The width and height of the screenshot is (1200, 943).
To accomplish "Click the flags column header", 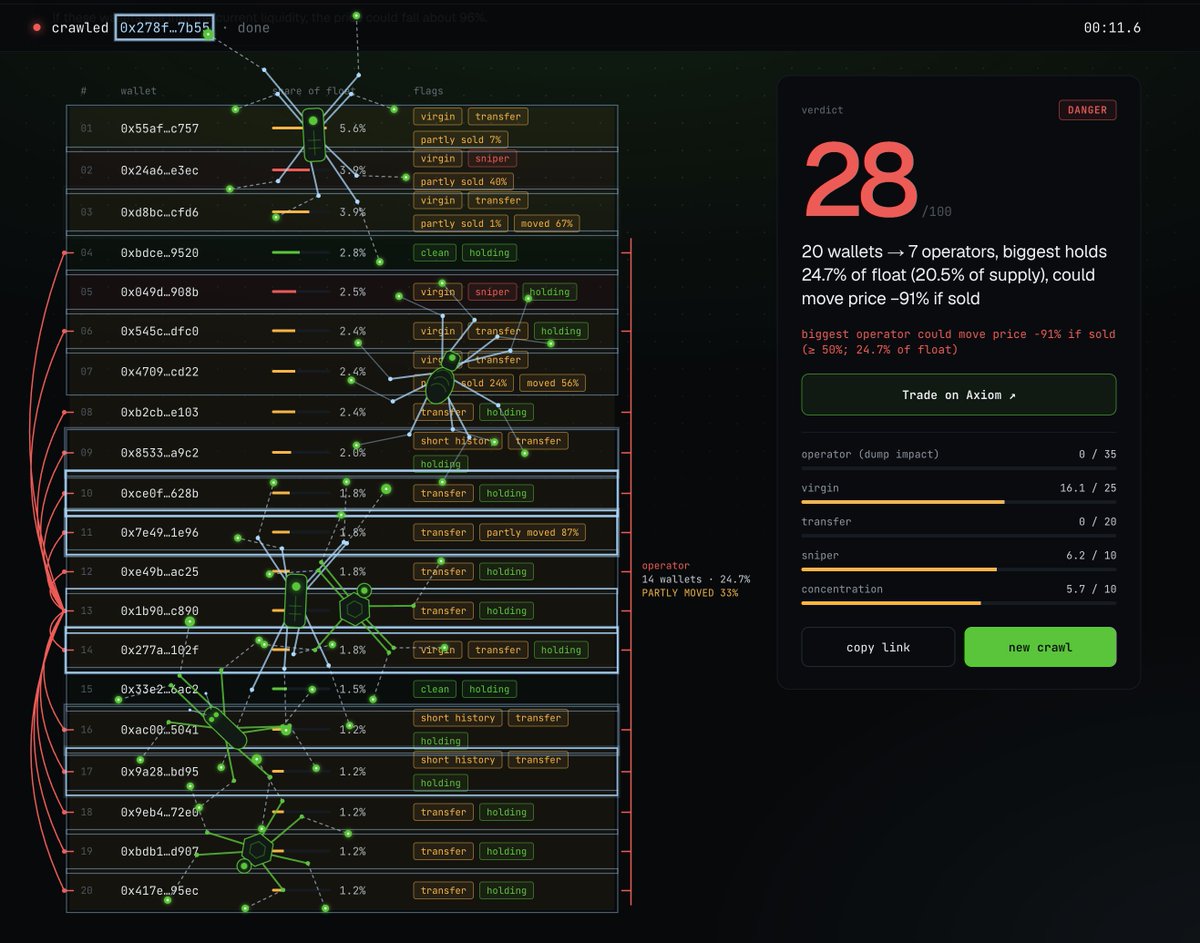I will pyautogui.click(x=428, y=91).
